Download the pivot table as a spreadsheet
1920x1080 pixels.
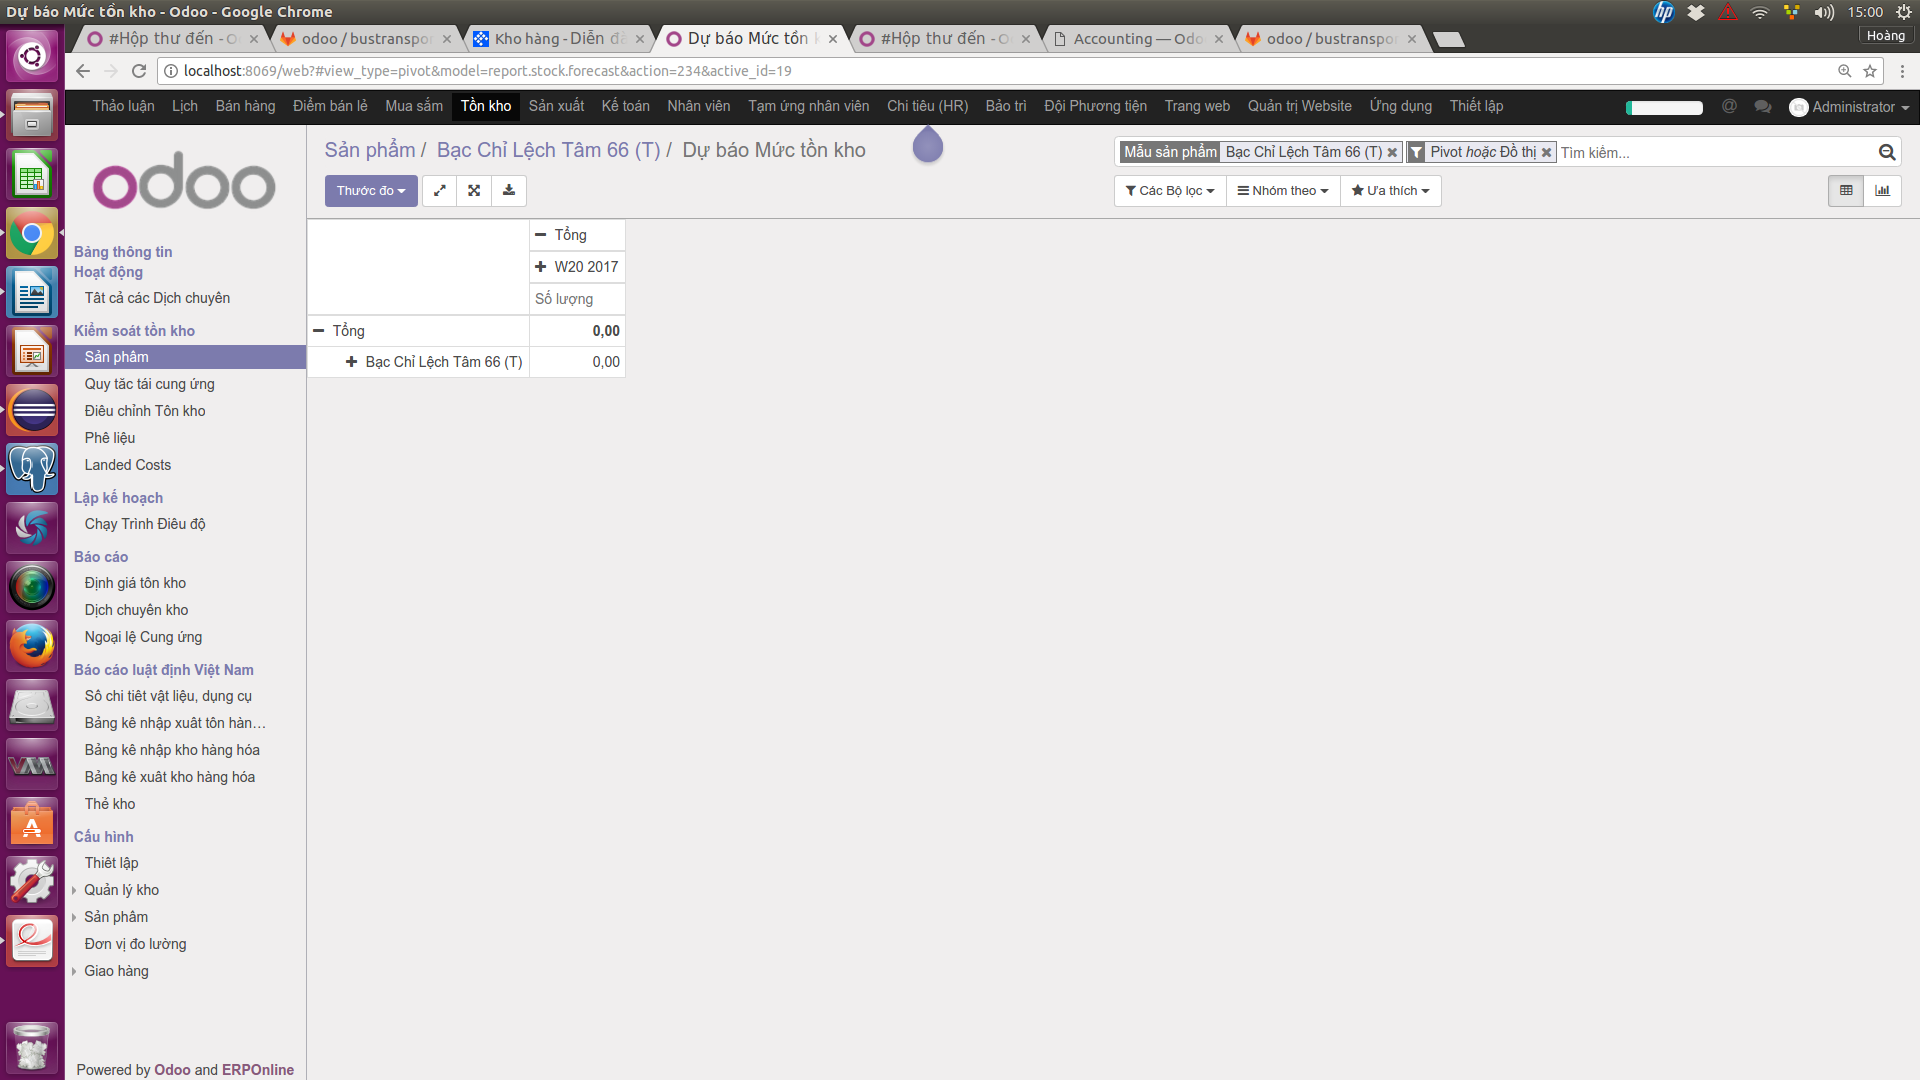point(509,191)
